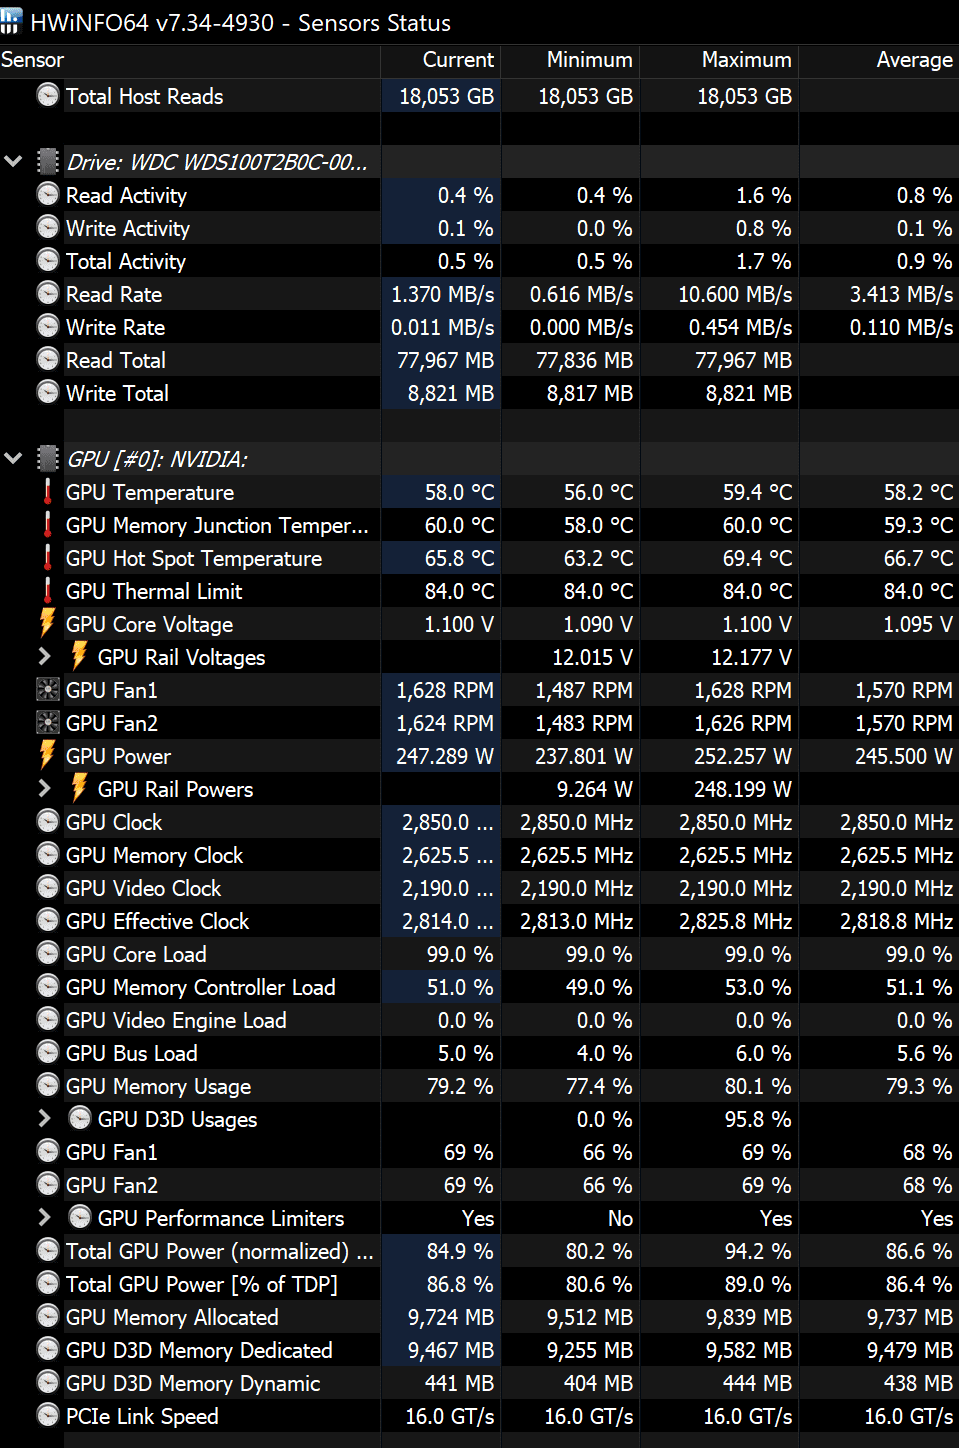Expand the GPU Rail Powers row
The image size is (959, 1448).
click(x=44, y=788)
